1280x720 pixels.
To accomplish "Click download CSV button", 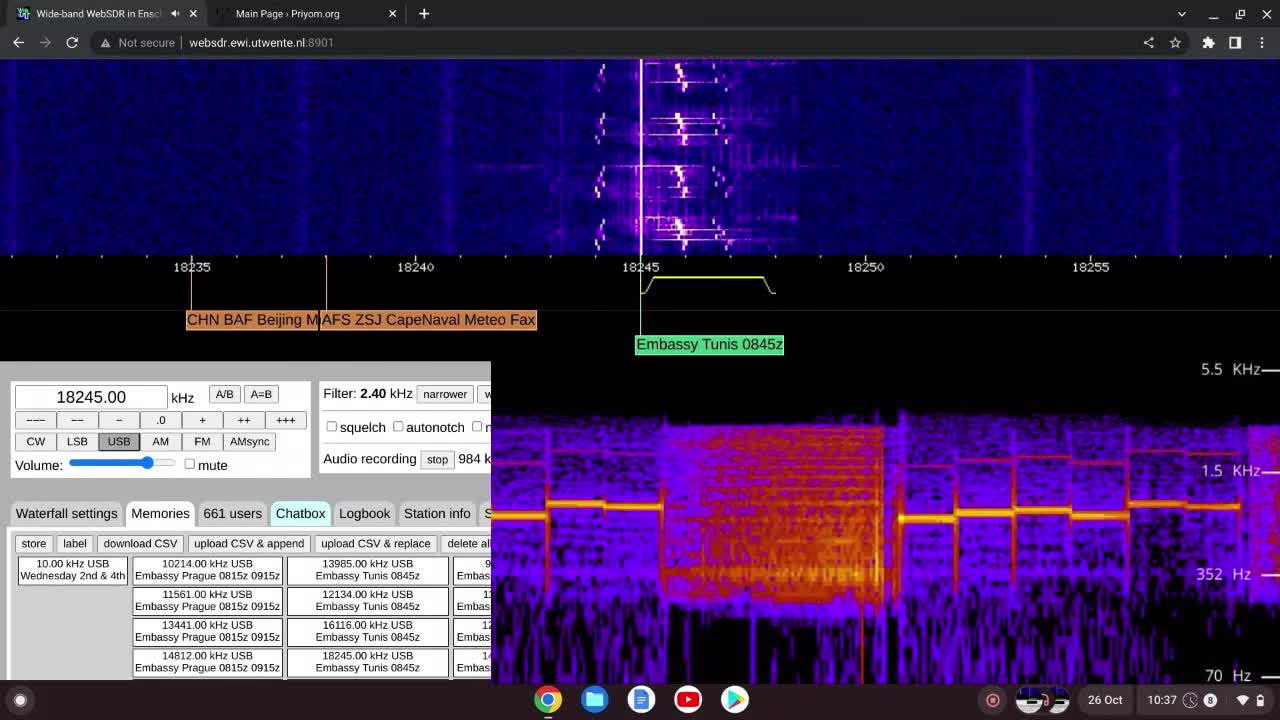I will tap(140, 544).
